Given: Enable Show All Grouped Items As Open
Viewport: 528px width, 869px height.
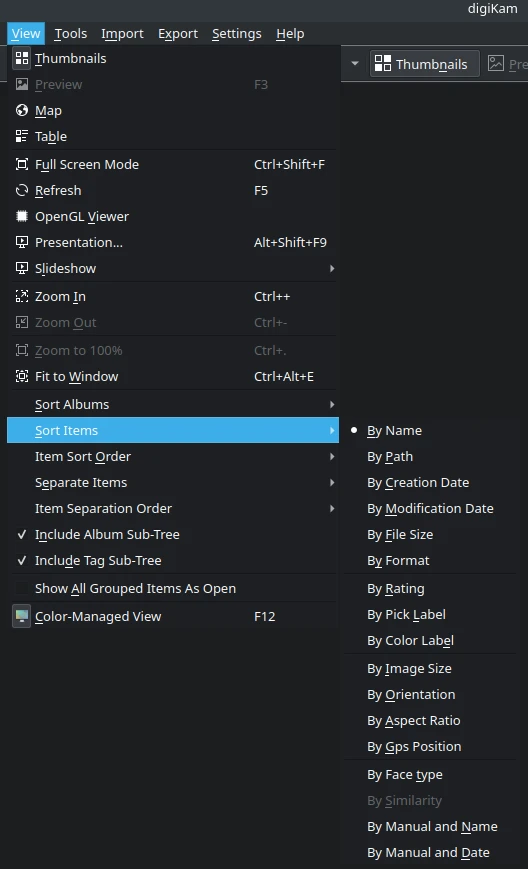Looking at the screenshot, I should [x=22, y=589].
